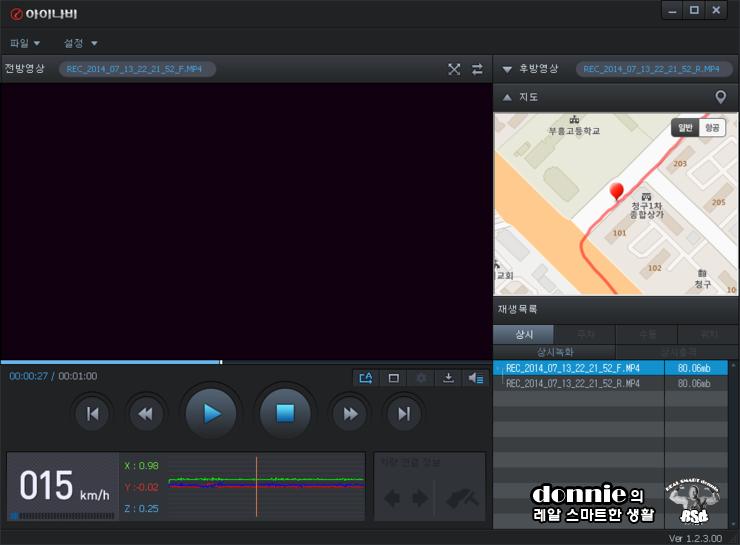Expand the 후방영상 rear video panel
The height and width of the screenshot is (545, 740).
pos(507,69)
